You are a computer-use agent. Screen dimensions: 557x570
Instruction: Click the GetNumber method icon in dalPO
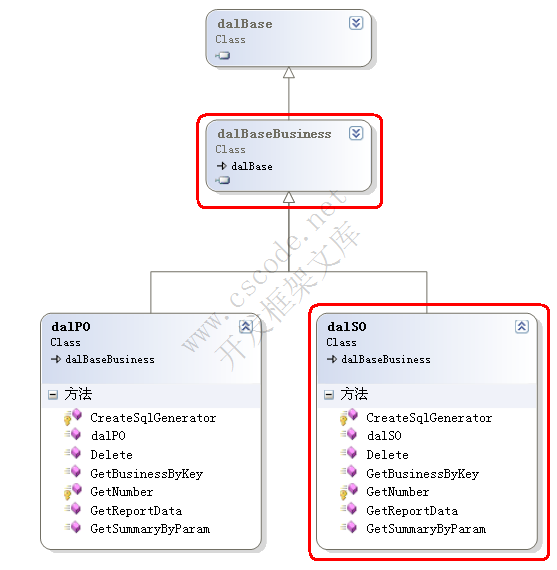(x=73, y=491)
